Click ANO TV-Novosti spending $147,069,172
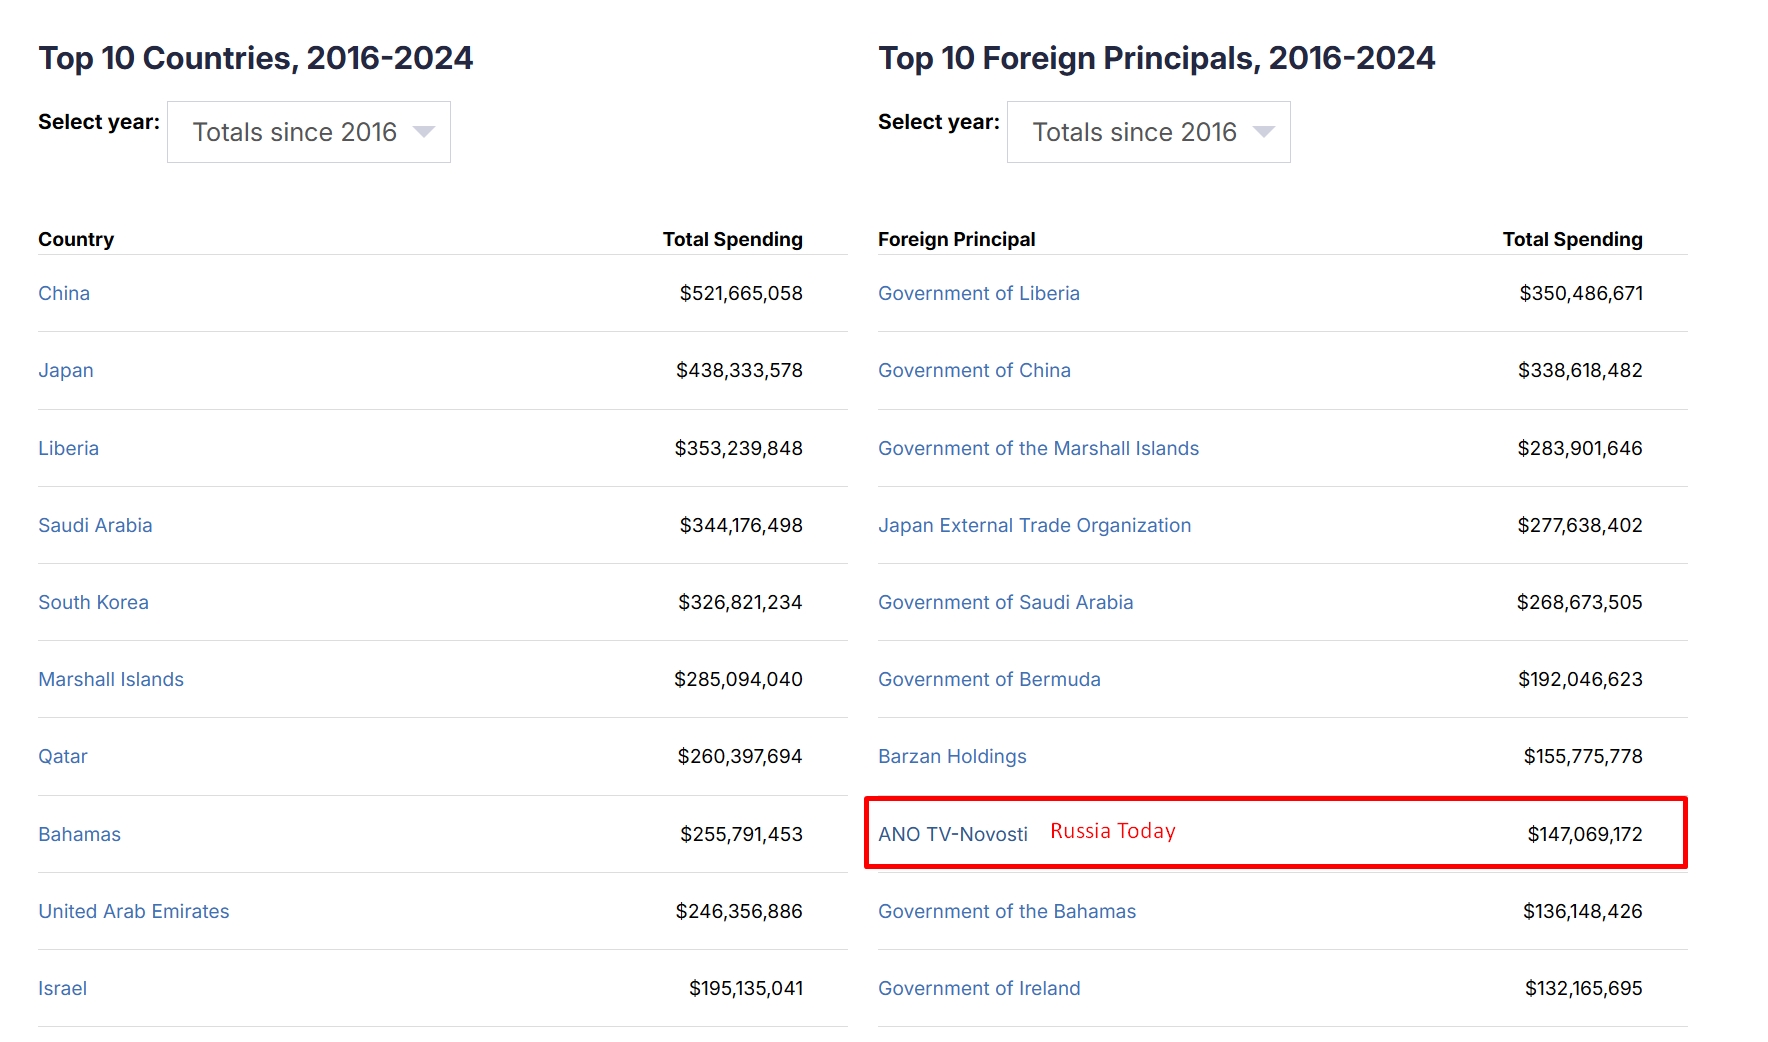 pyautogui.click(x=1585, y=834)
